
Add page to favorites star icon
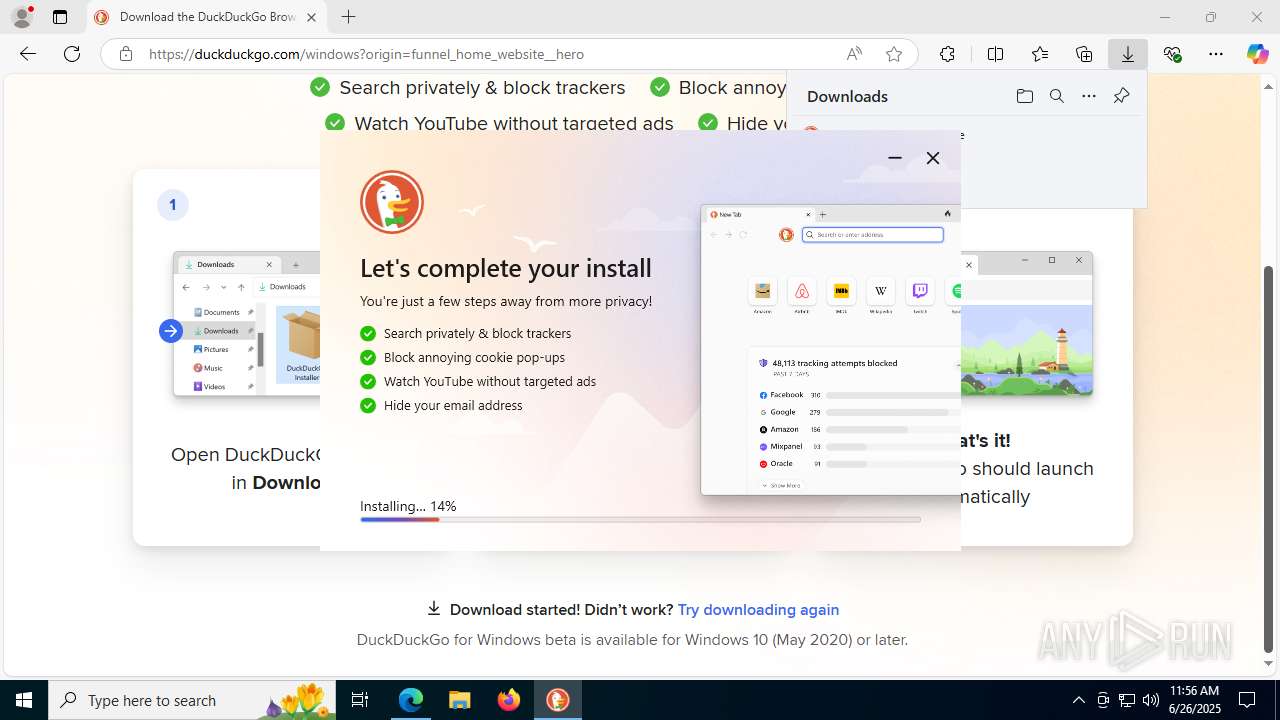894,54
